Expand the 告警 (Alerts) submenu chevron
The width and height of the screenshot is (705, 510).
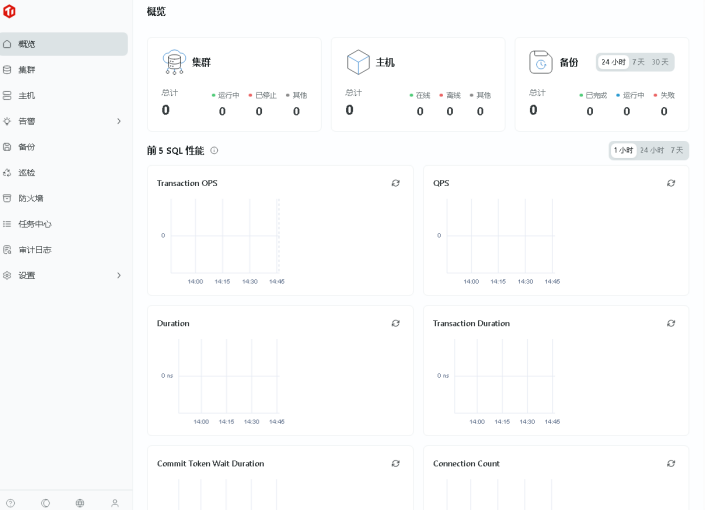point(118,121)
